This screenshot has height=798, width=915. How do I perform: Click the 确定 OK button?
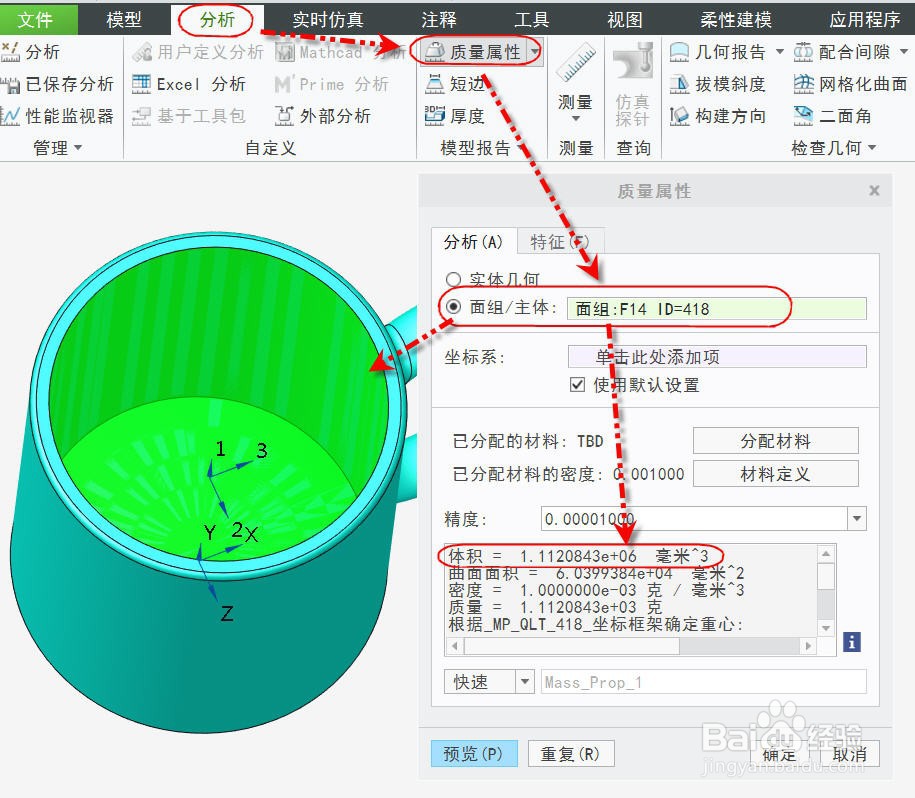click(780, 754)
